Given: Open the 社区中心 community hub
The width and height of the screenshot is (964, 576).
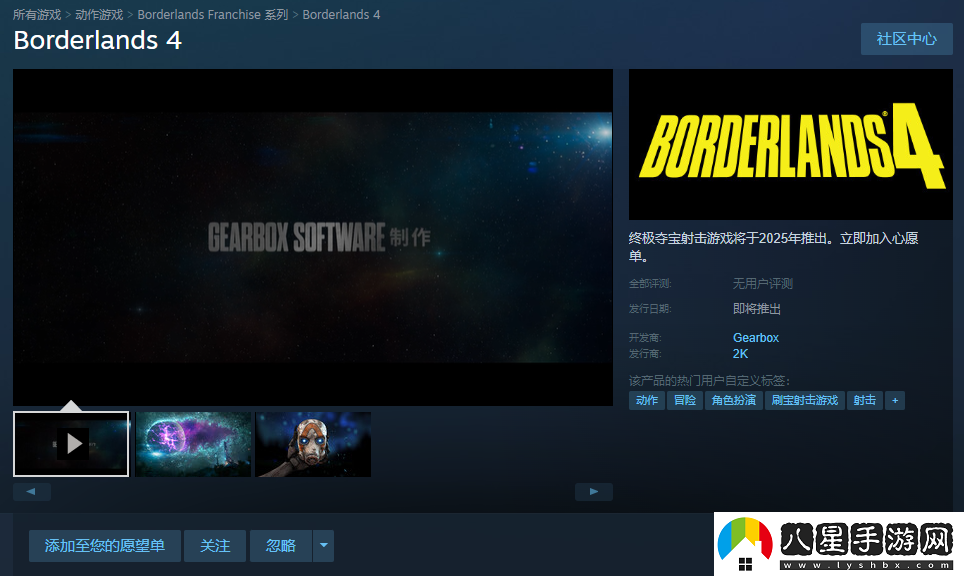Looking at the screenshot, I should click(x=906, y=39).
